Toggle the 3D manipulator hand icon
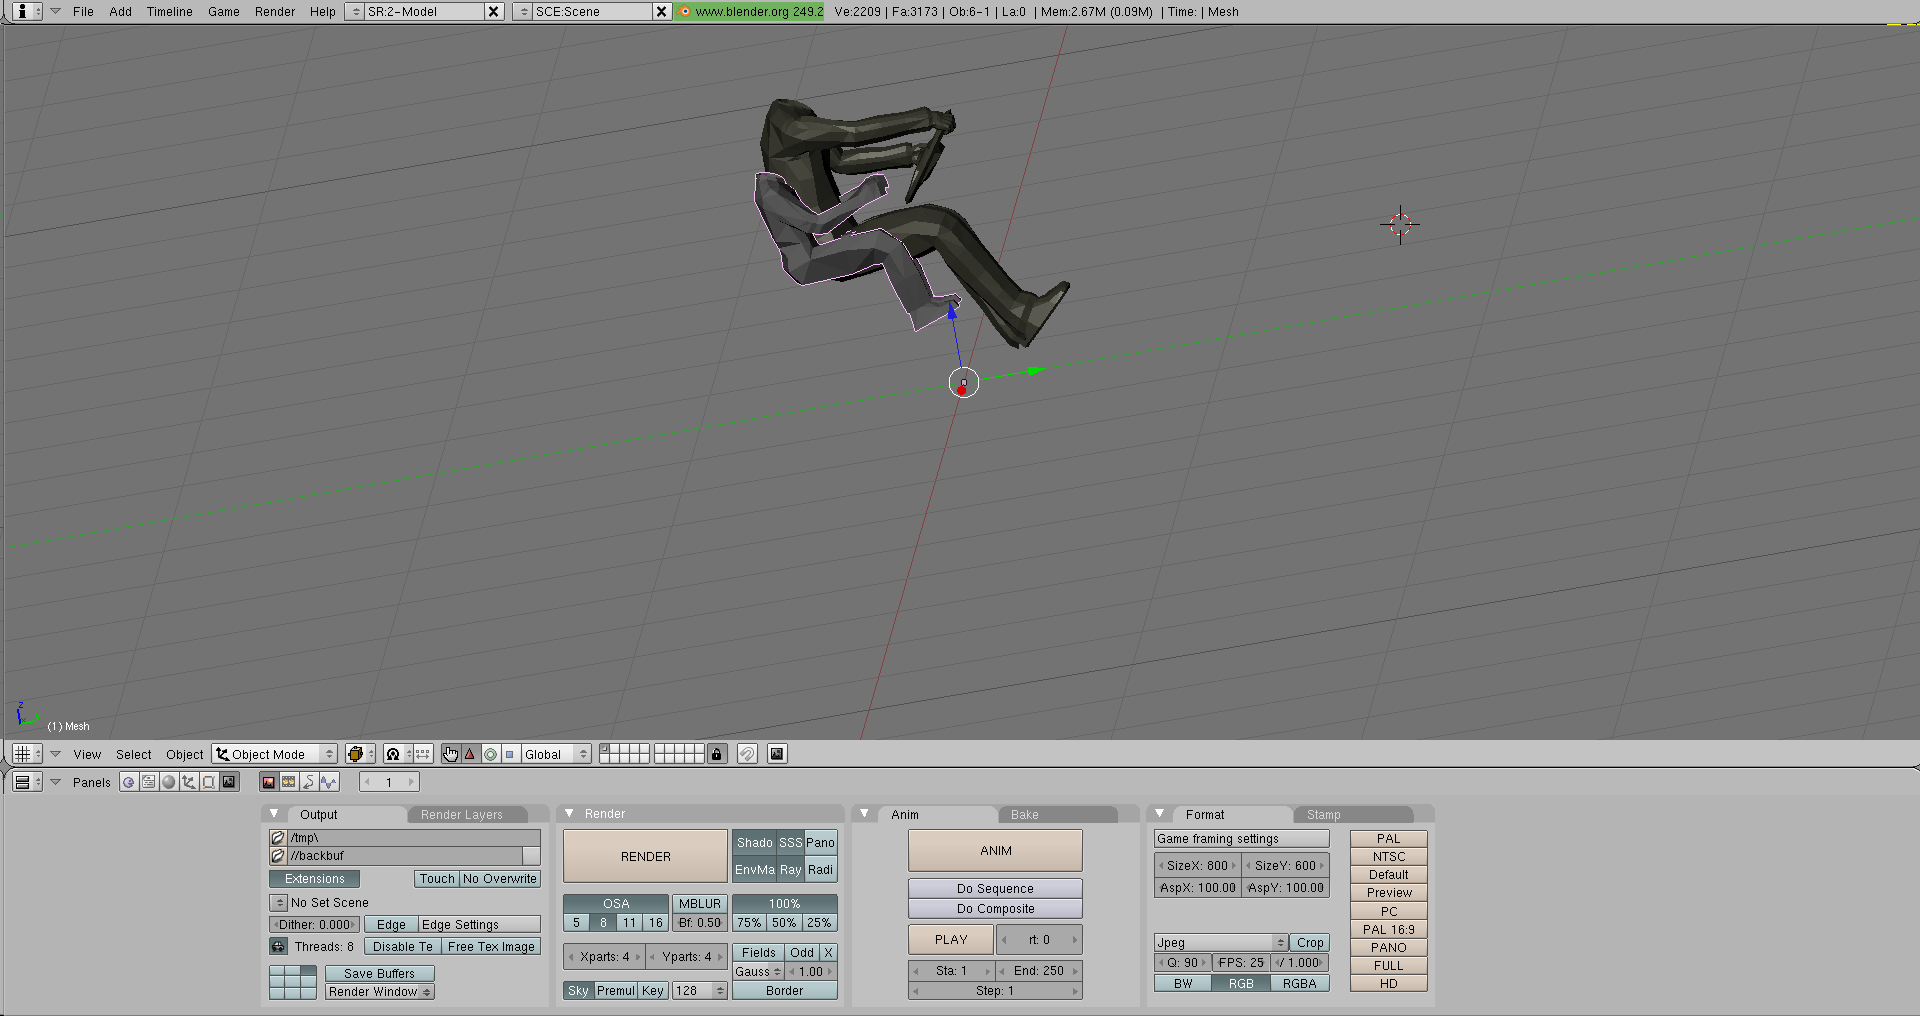 tap(451, 754)
